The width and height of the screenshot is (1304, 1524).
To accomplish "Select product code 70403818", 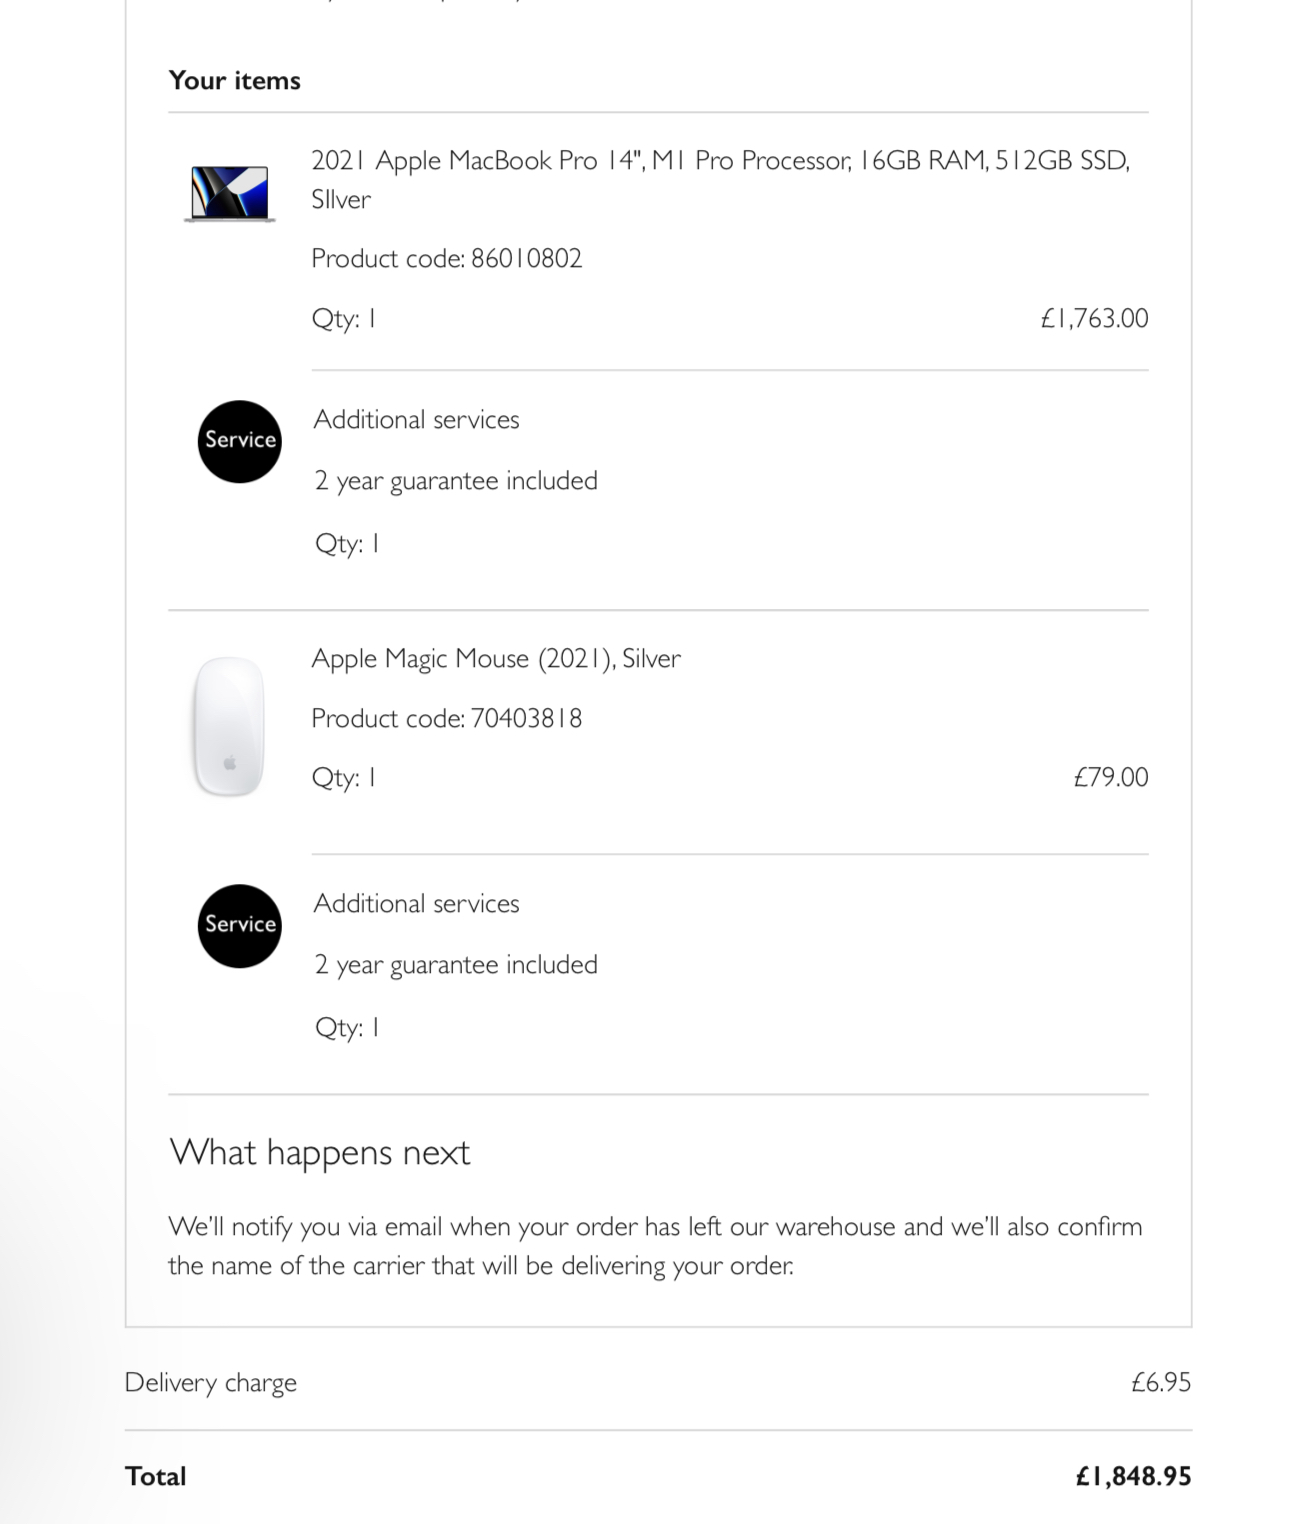I will (526, 719).
